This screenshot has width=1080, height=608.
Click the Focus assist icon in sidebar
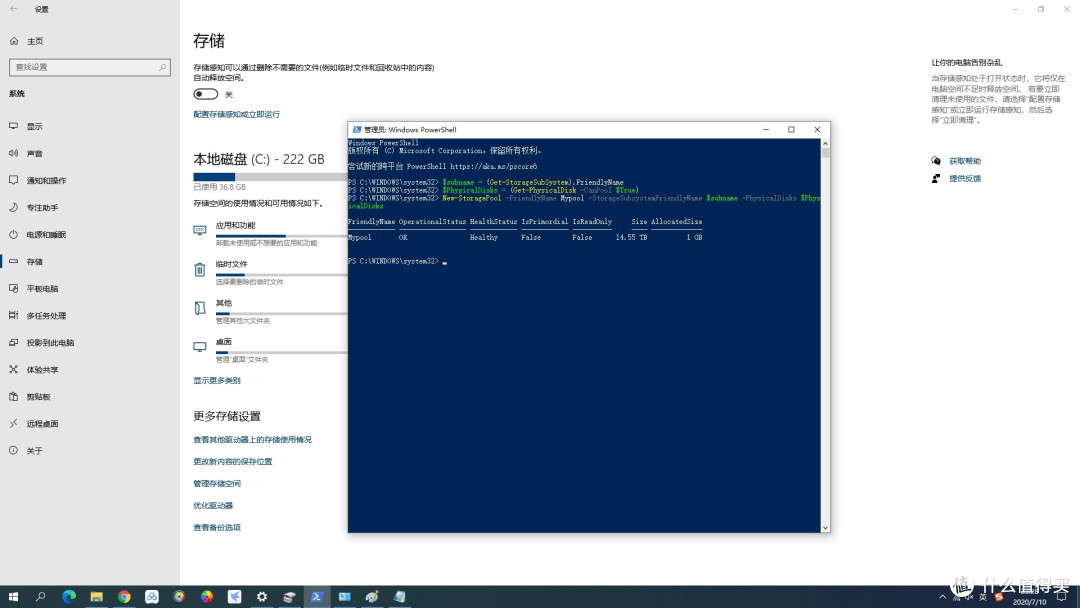coord(15,207)
